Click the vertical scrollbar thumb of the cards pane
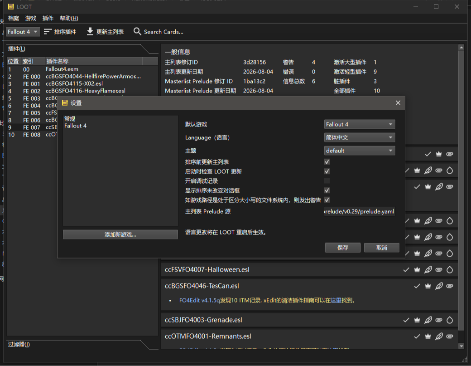Viewport: 471px width, 366px height. point(461,191)
